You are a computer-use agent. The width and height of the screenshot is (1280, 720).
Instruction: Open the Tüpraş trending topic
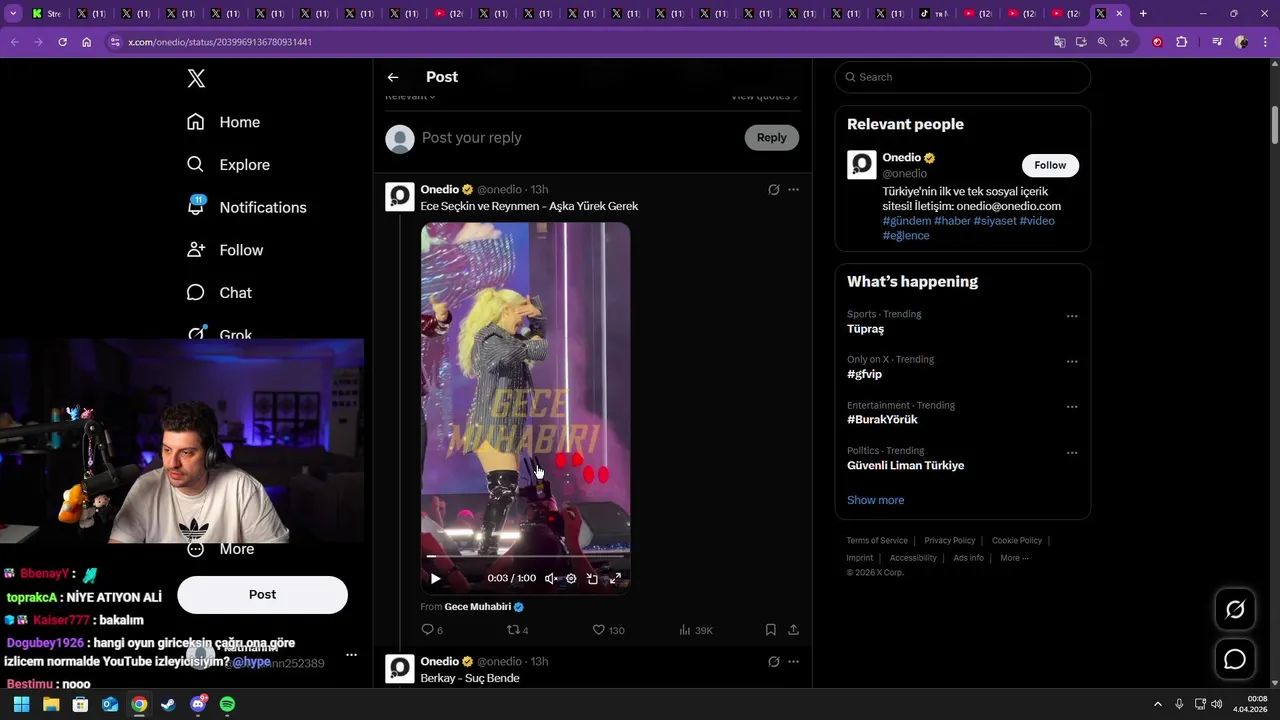[x=865, y=329]
